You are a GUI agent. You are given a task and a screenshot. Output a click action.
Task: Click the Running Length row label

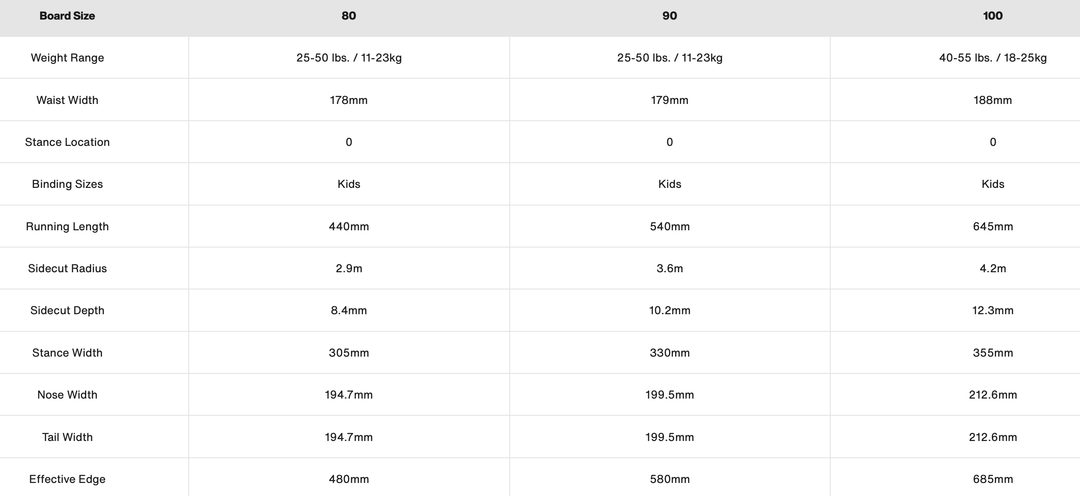coord(67,227)
